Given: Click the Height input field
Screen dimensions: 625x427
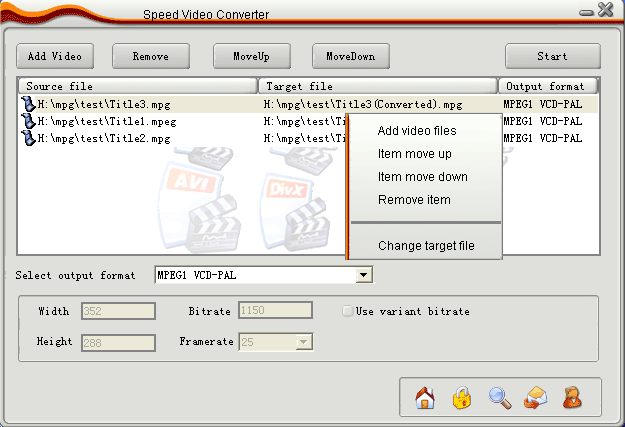Looking at the screenshot, I should (118, 343).
